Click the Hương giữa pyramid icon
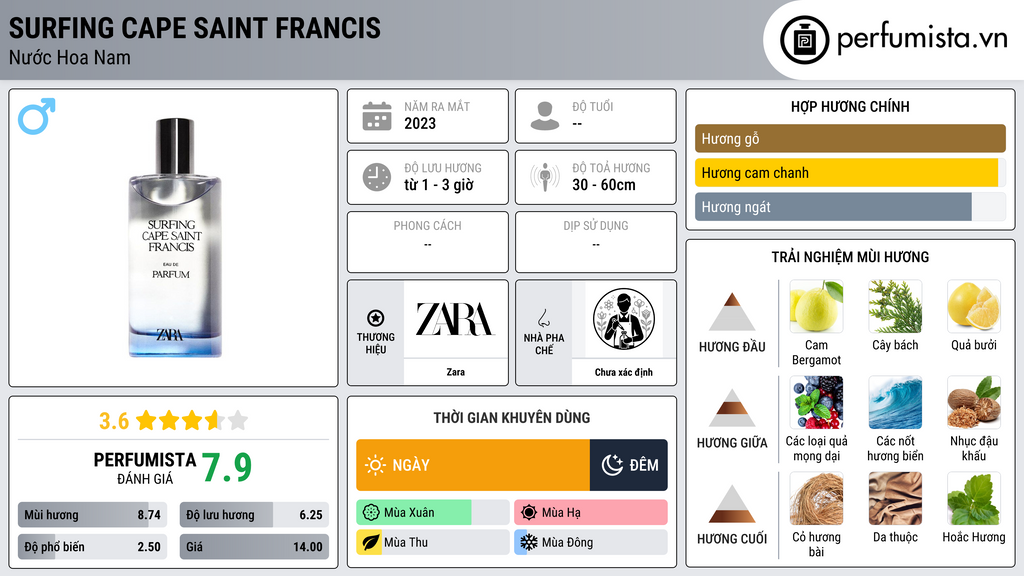 [732, 408]
